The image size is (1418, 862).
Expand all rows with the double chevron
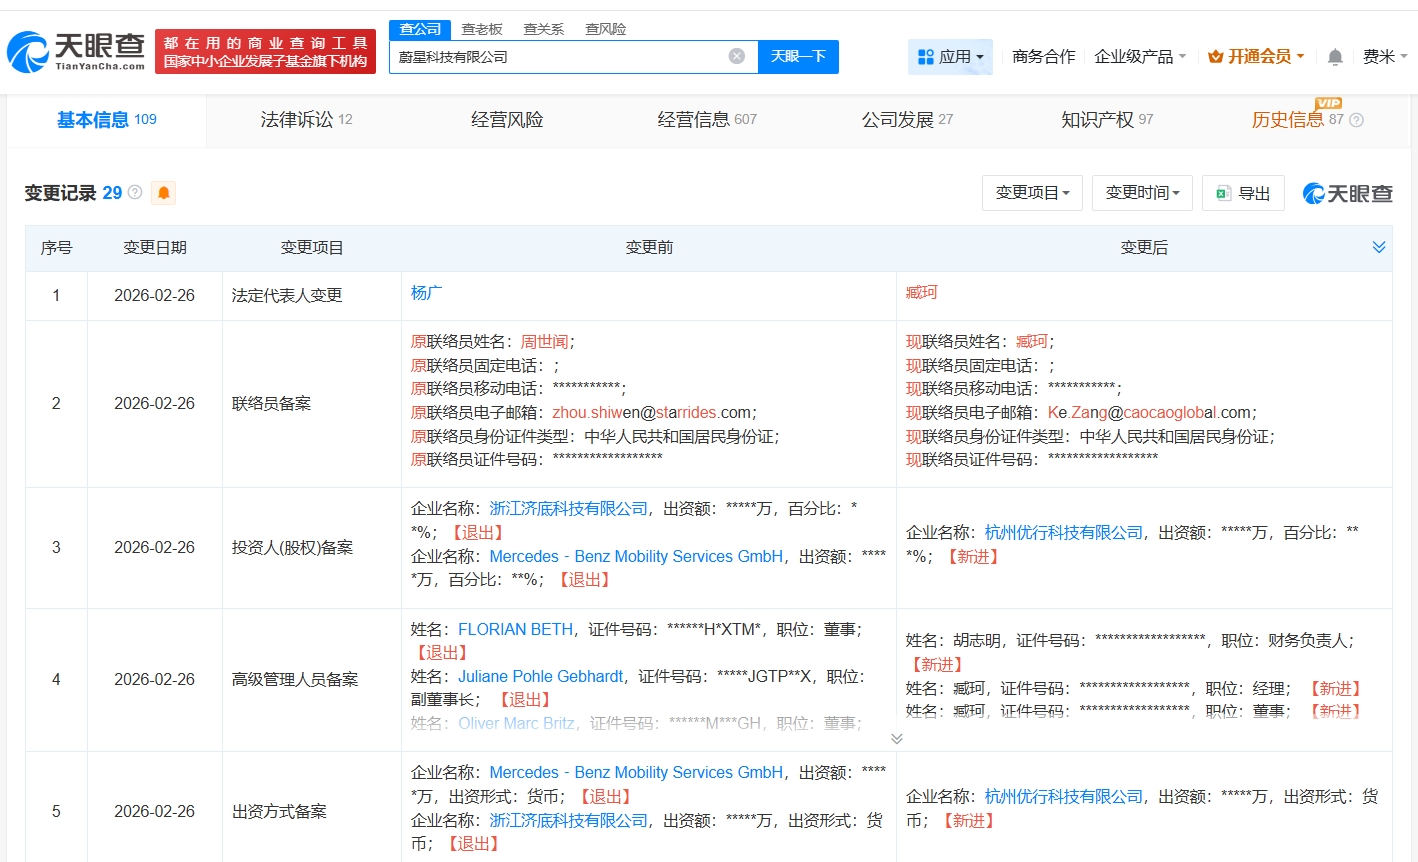click(1379, 247)
